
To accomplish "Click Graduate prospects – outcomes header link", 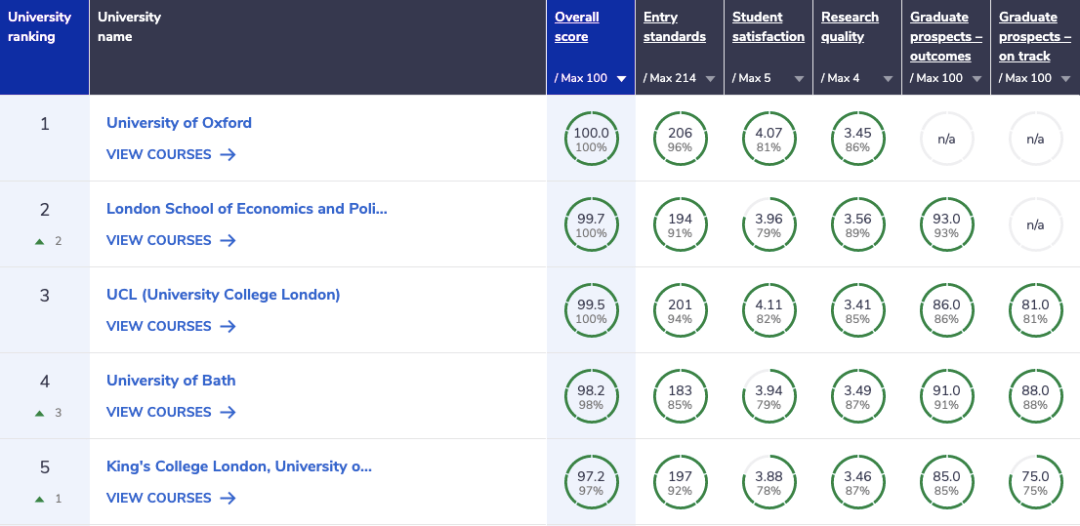I will (x=946, y=36).
